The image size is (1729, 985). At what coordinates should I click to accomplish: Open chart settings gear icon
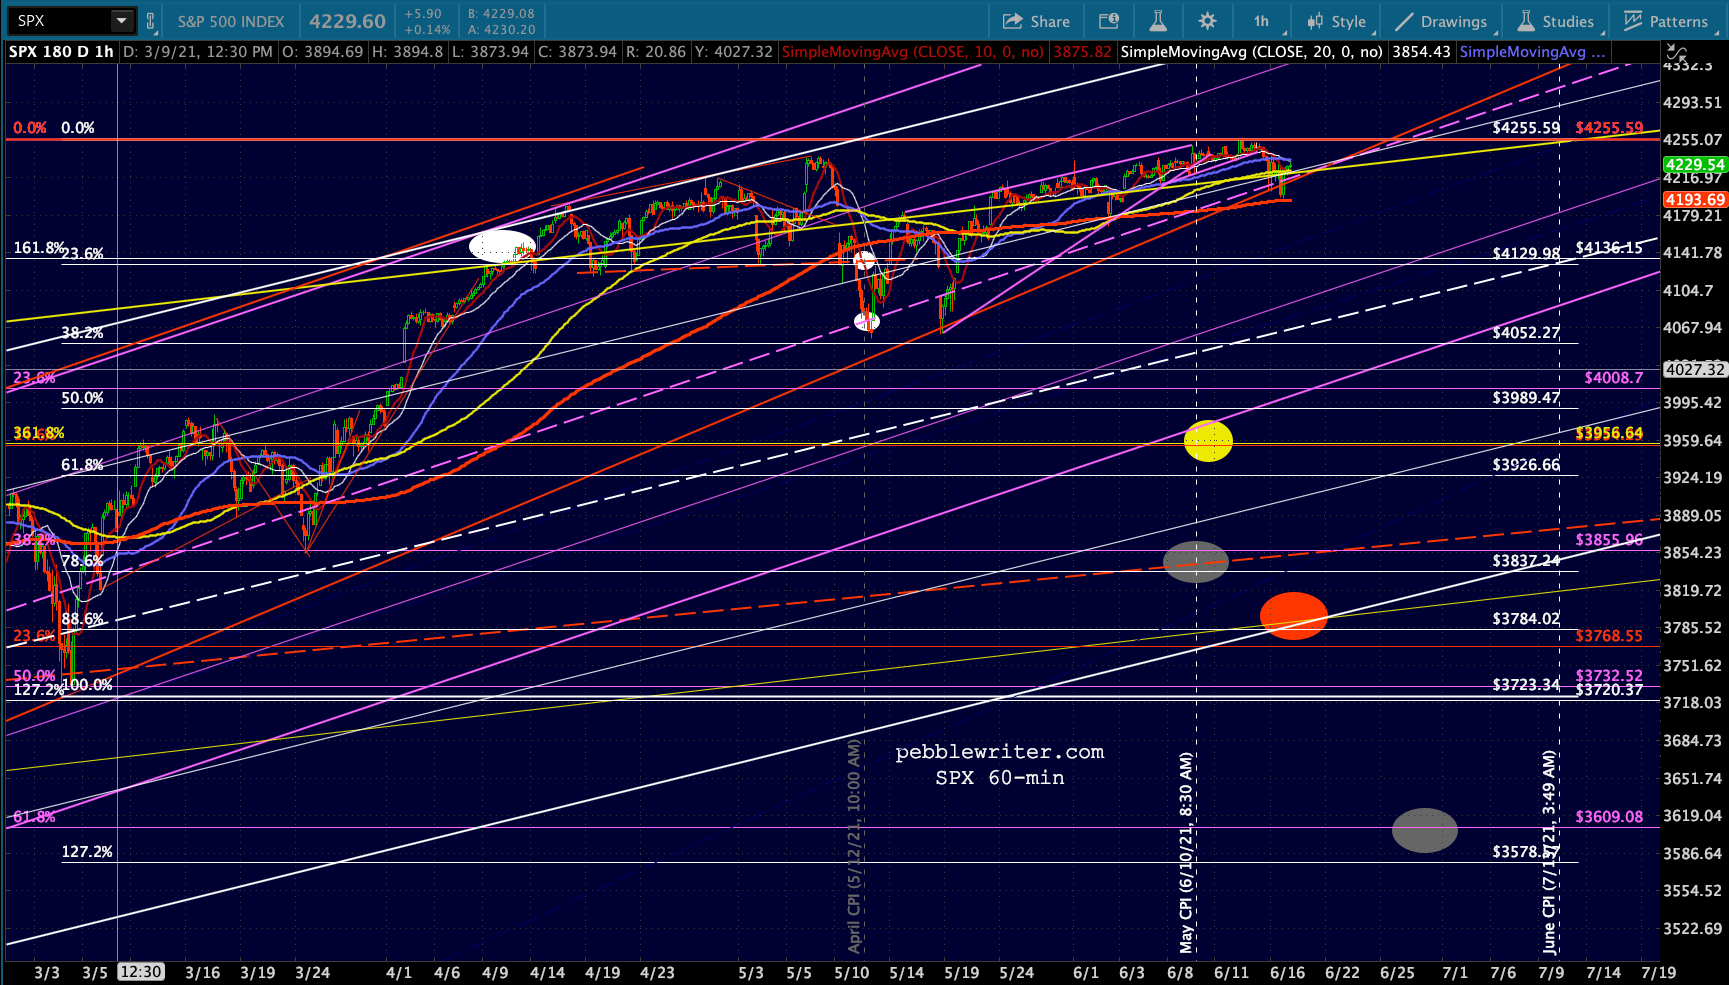pos(1207,21)
